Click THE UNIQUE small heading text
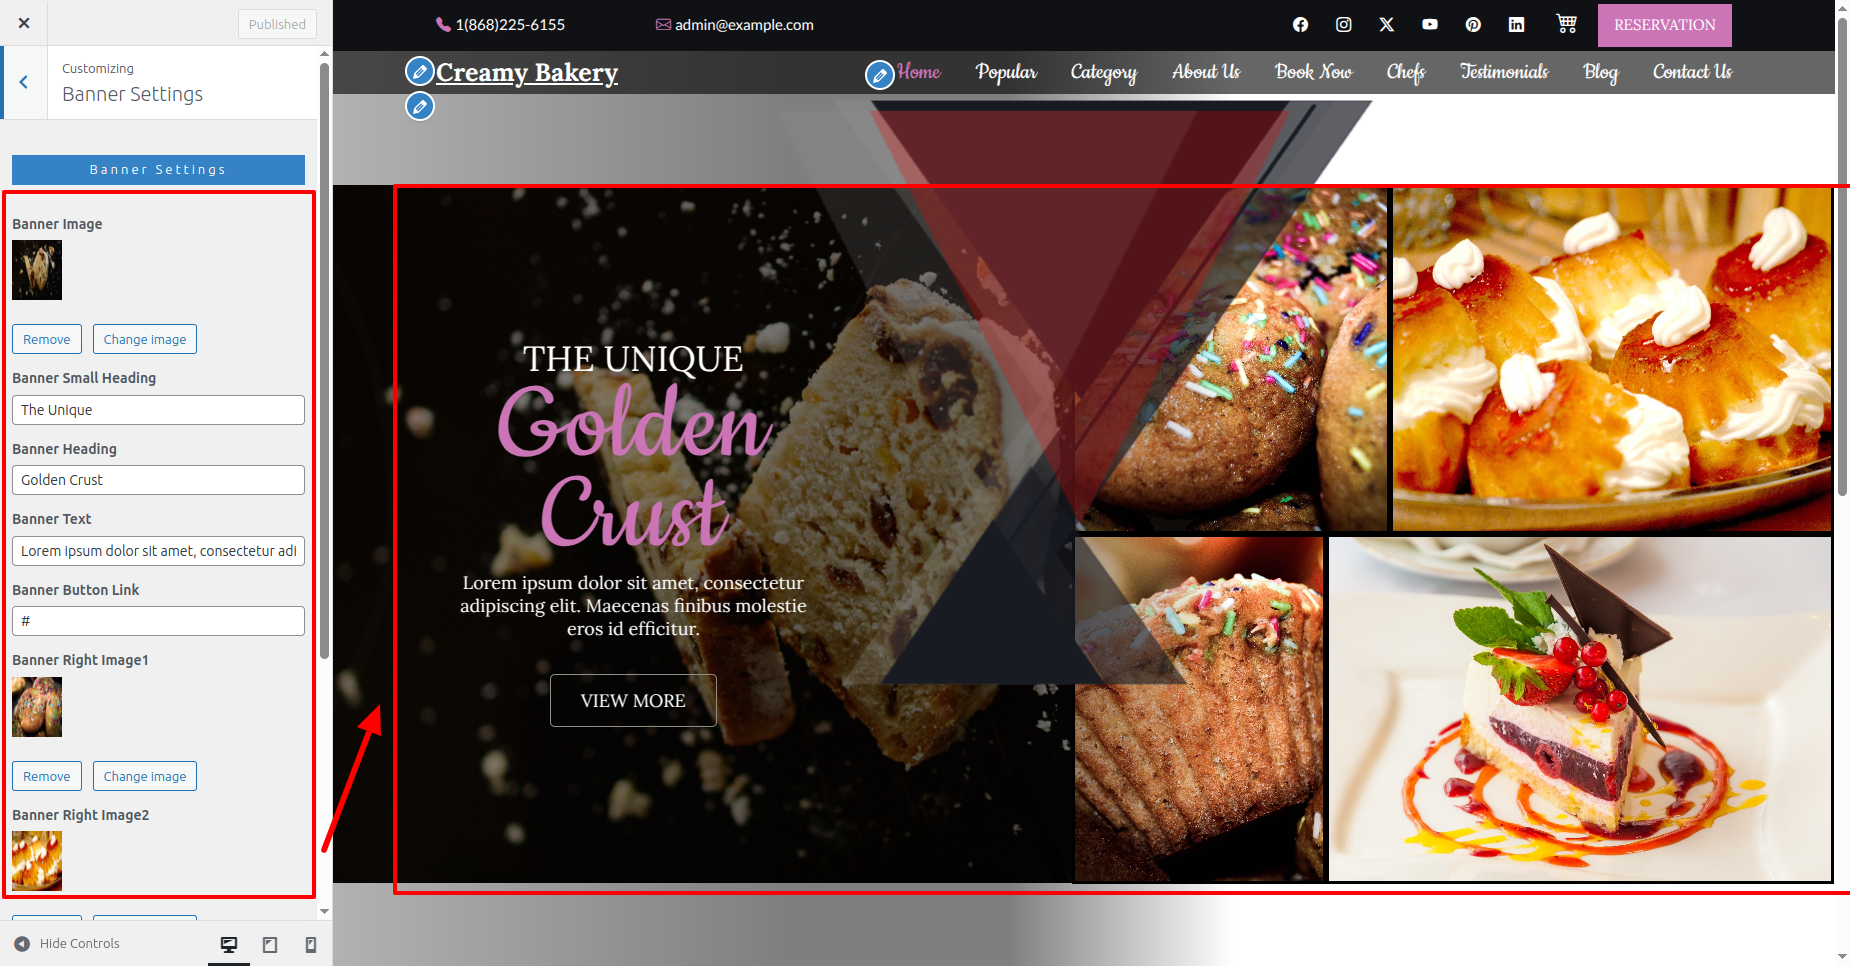The width and height of the screenshot is (1850, 966). 633,359
